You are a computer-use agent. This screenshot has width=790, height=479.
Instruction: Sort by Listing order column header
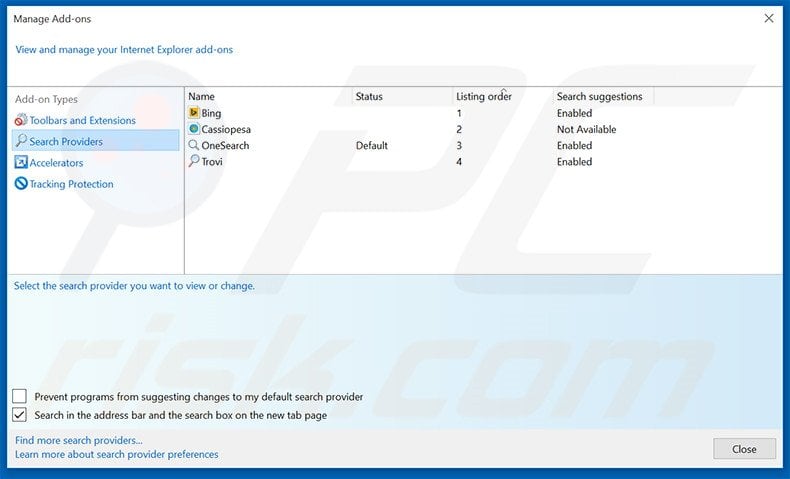tap(484, 96)
